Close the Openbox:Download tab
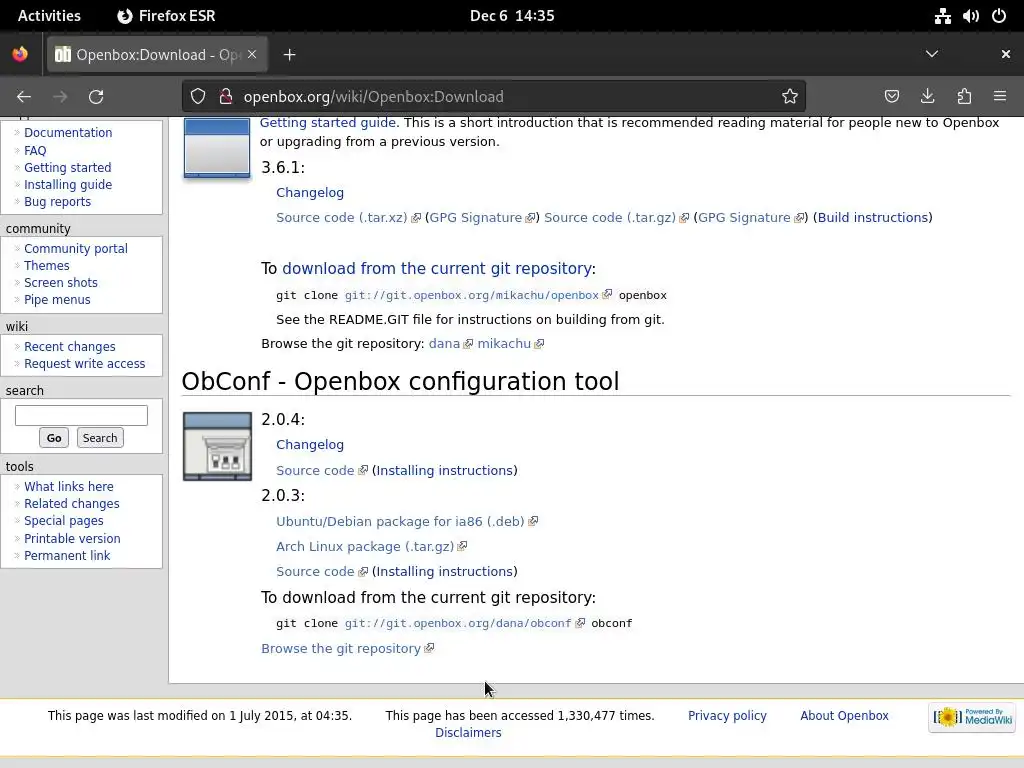This screenshot has width=1024, height=768. pos(252,54)
